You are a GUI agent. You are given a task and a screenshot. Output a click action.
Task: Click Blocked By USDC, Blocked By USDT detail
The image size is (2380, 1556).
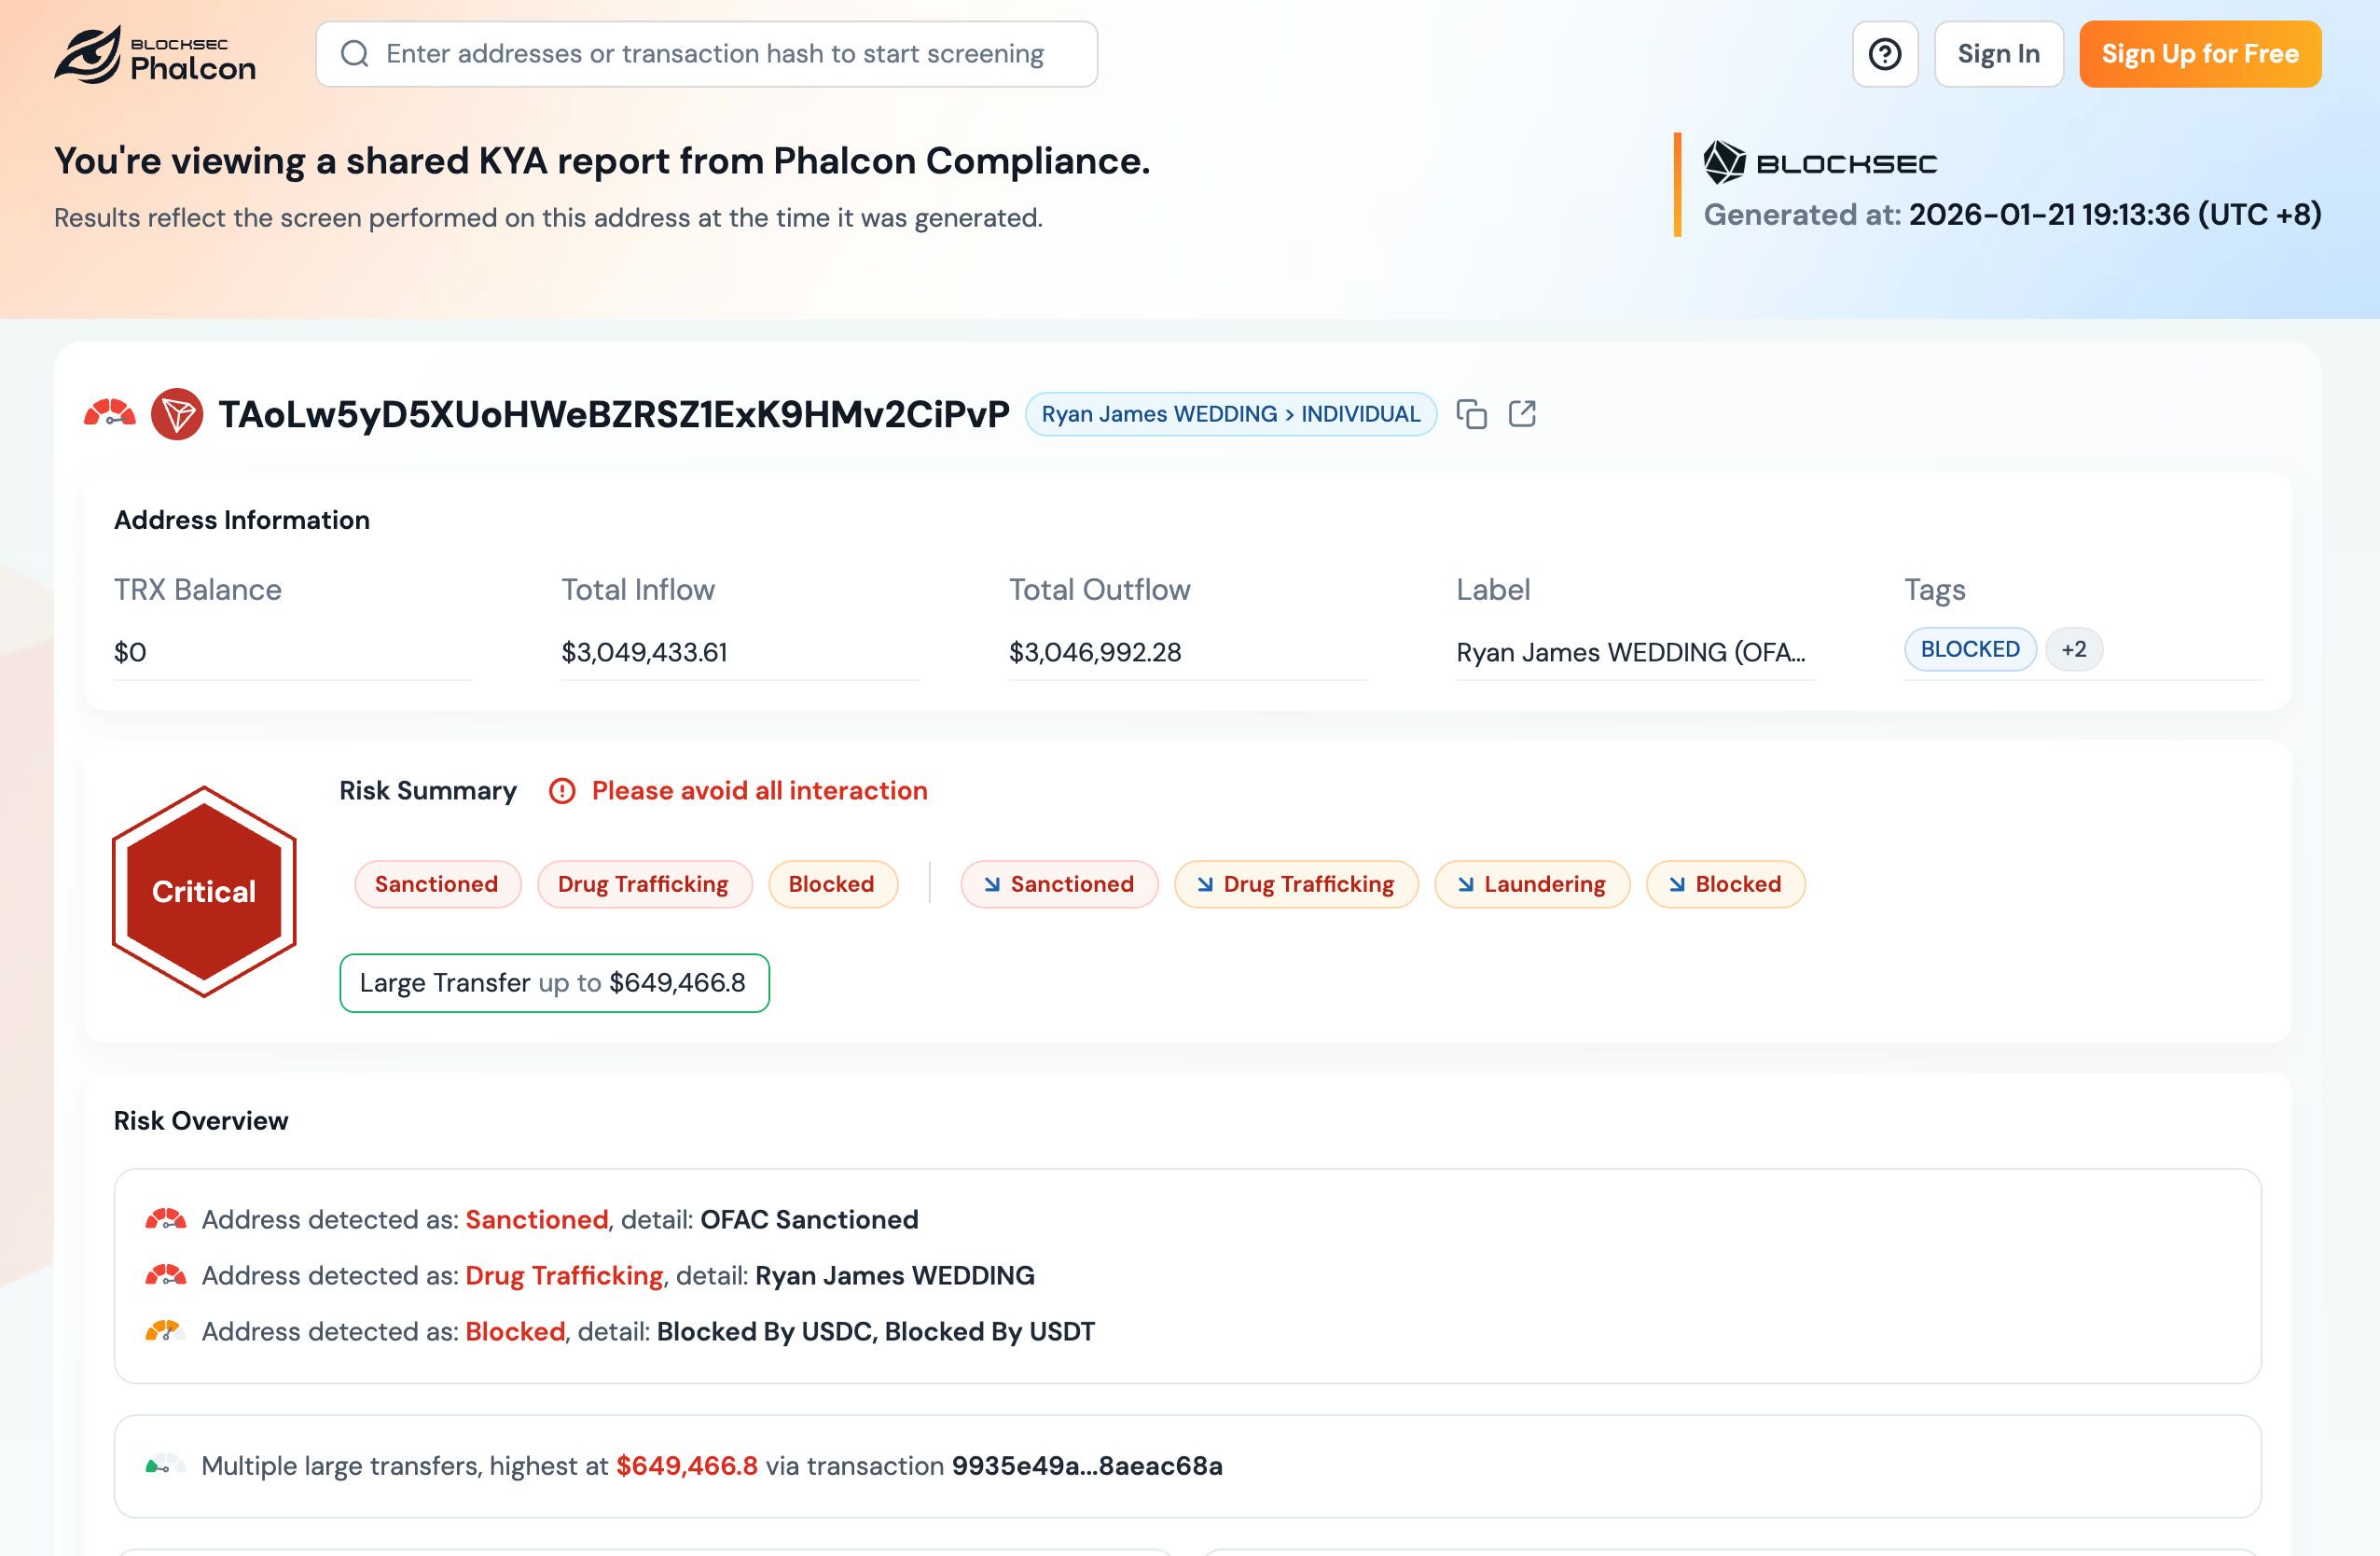point(876,1332)
